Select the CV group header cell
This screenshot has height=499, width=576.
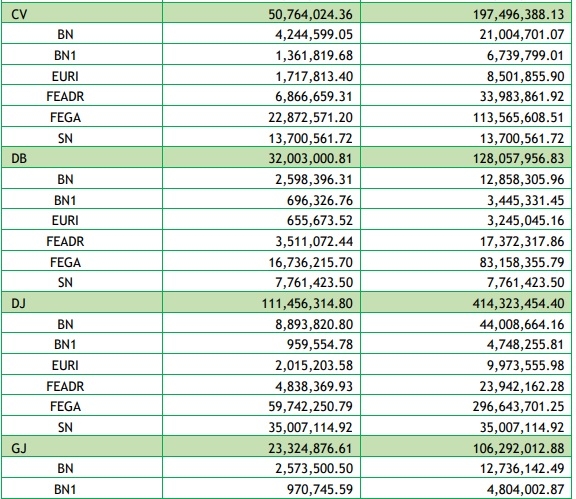(82, 14)
